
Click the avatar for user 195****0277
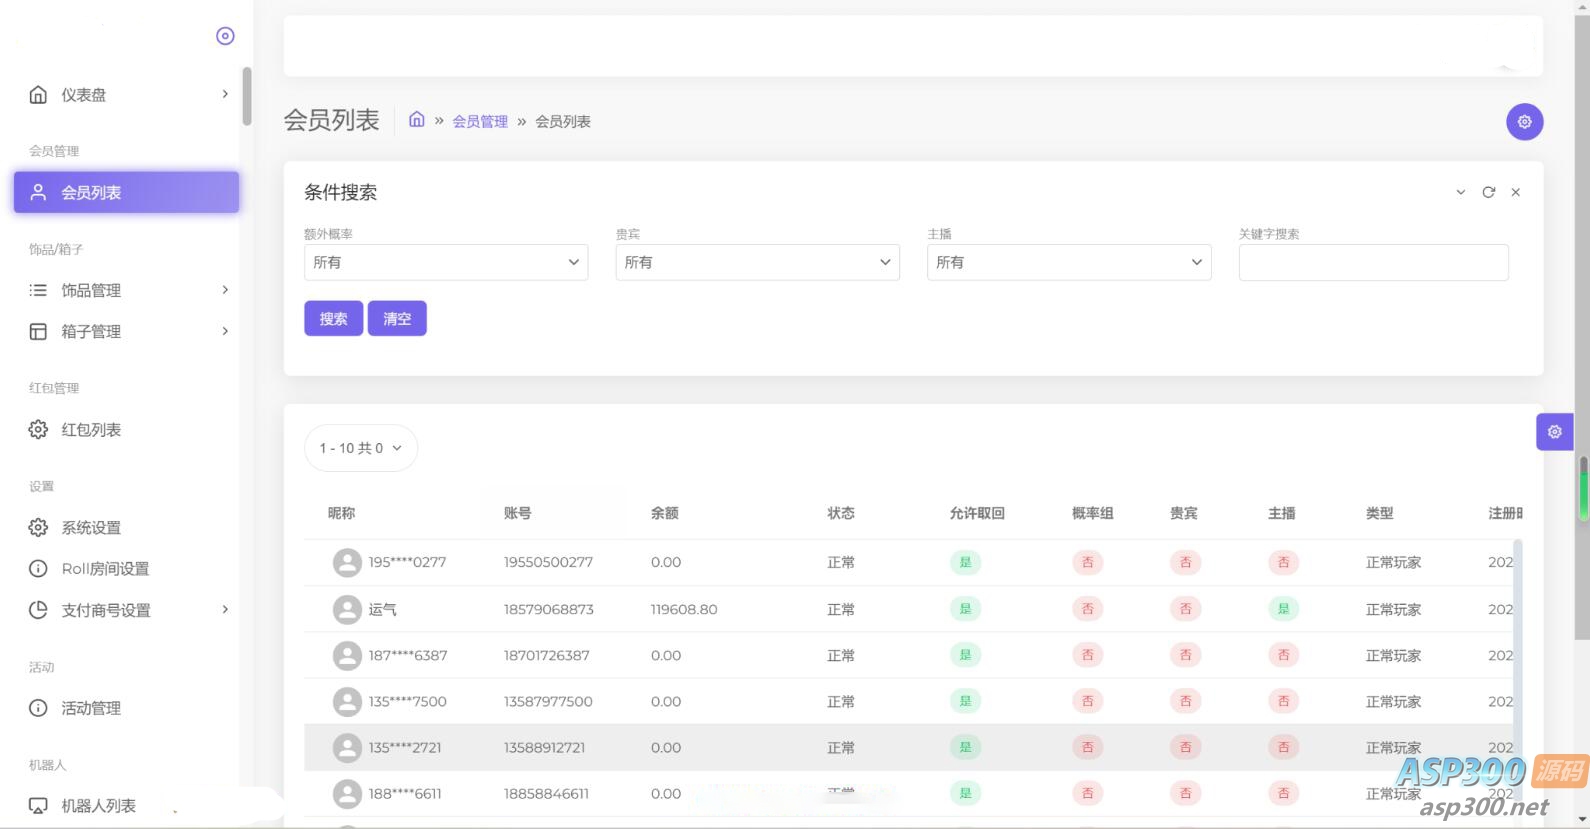(347, 563)
